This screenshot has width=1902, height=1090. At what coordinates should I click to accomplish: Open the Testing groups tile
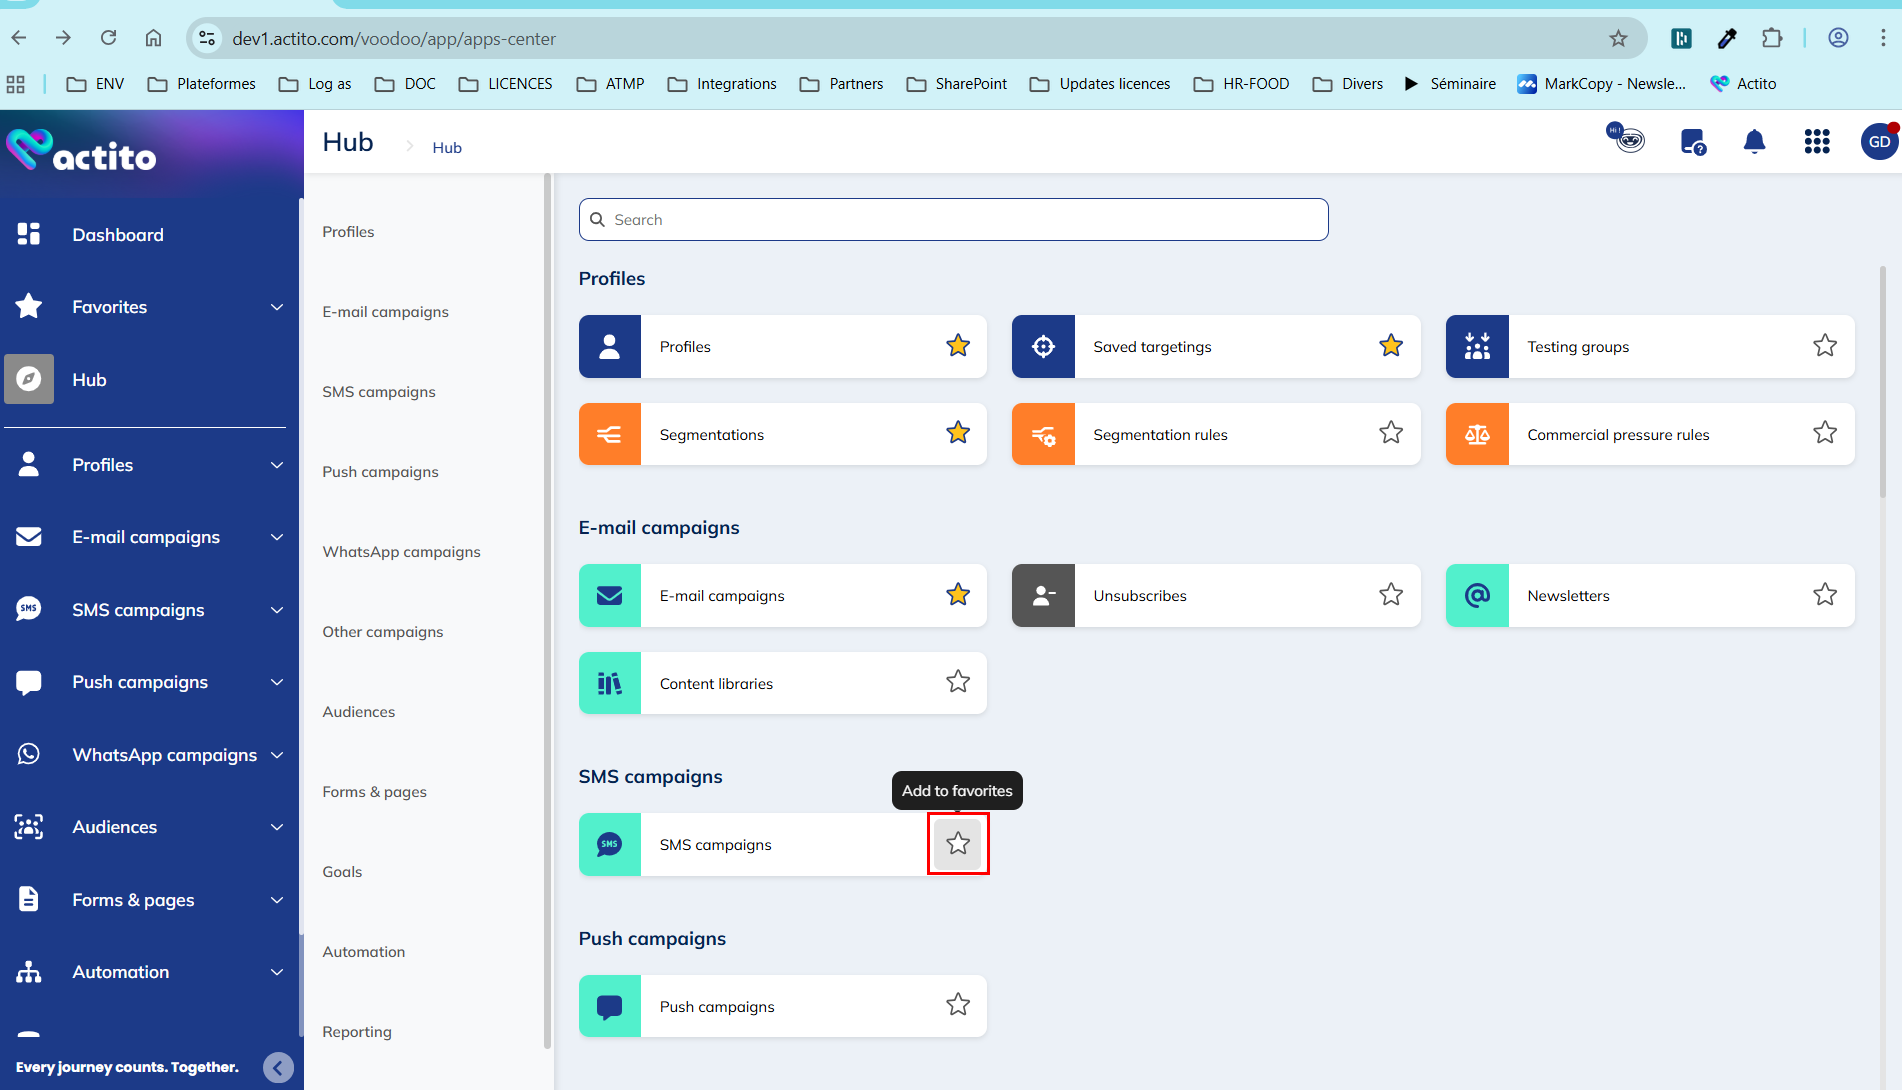tap(1648, 347)
